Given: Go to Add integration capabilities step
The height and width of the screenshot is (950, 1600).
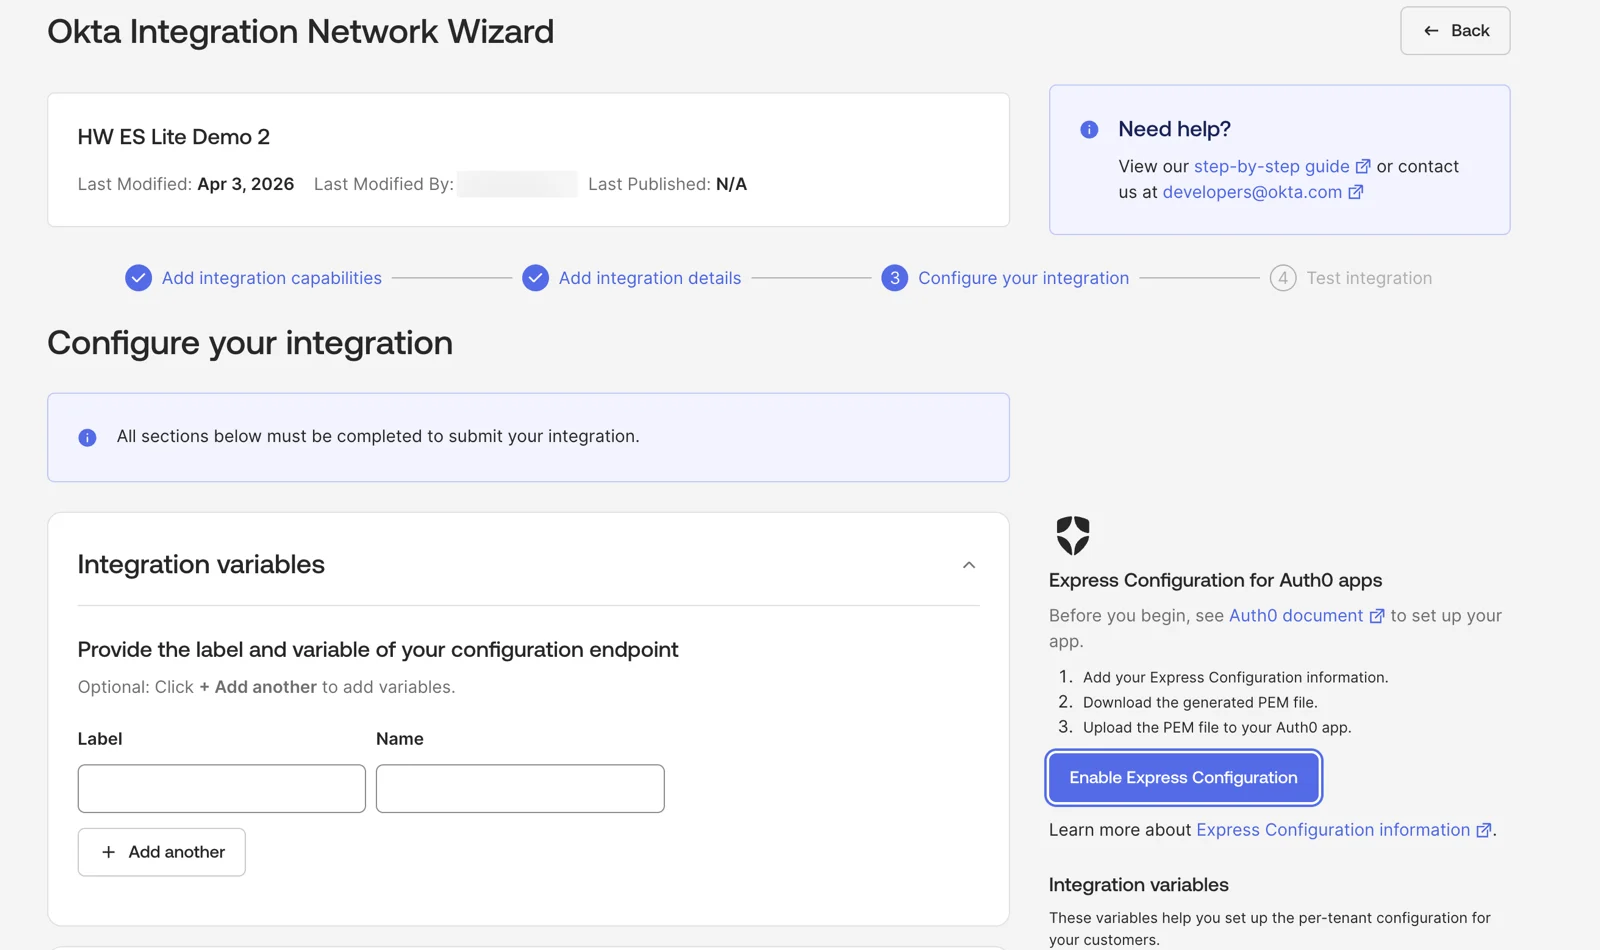Looking at the screenshot, I should [272, 278].
